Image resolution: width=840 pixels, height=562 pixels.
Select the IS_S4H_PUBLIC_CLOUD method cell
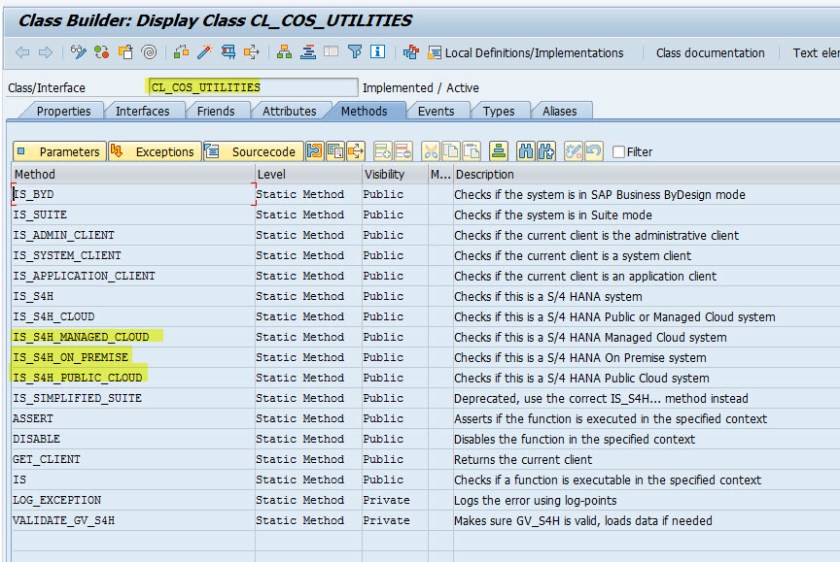[x=133, y=377]
